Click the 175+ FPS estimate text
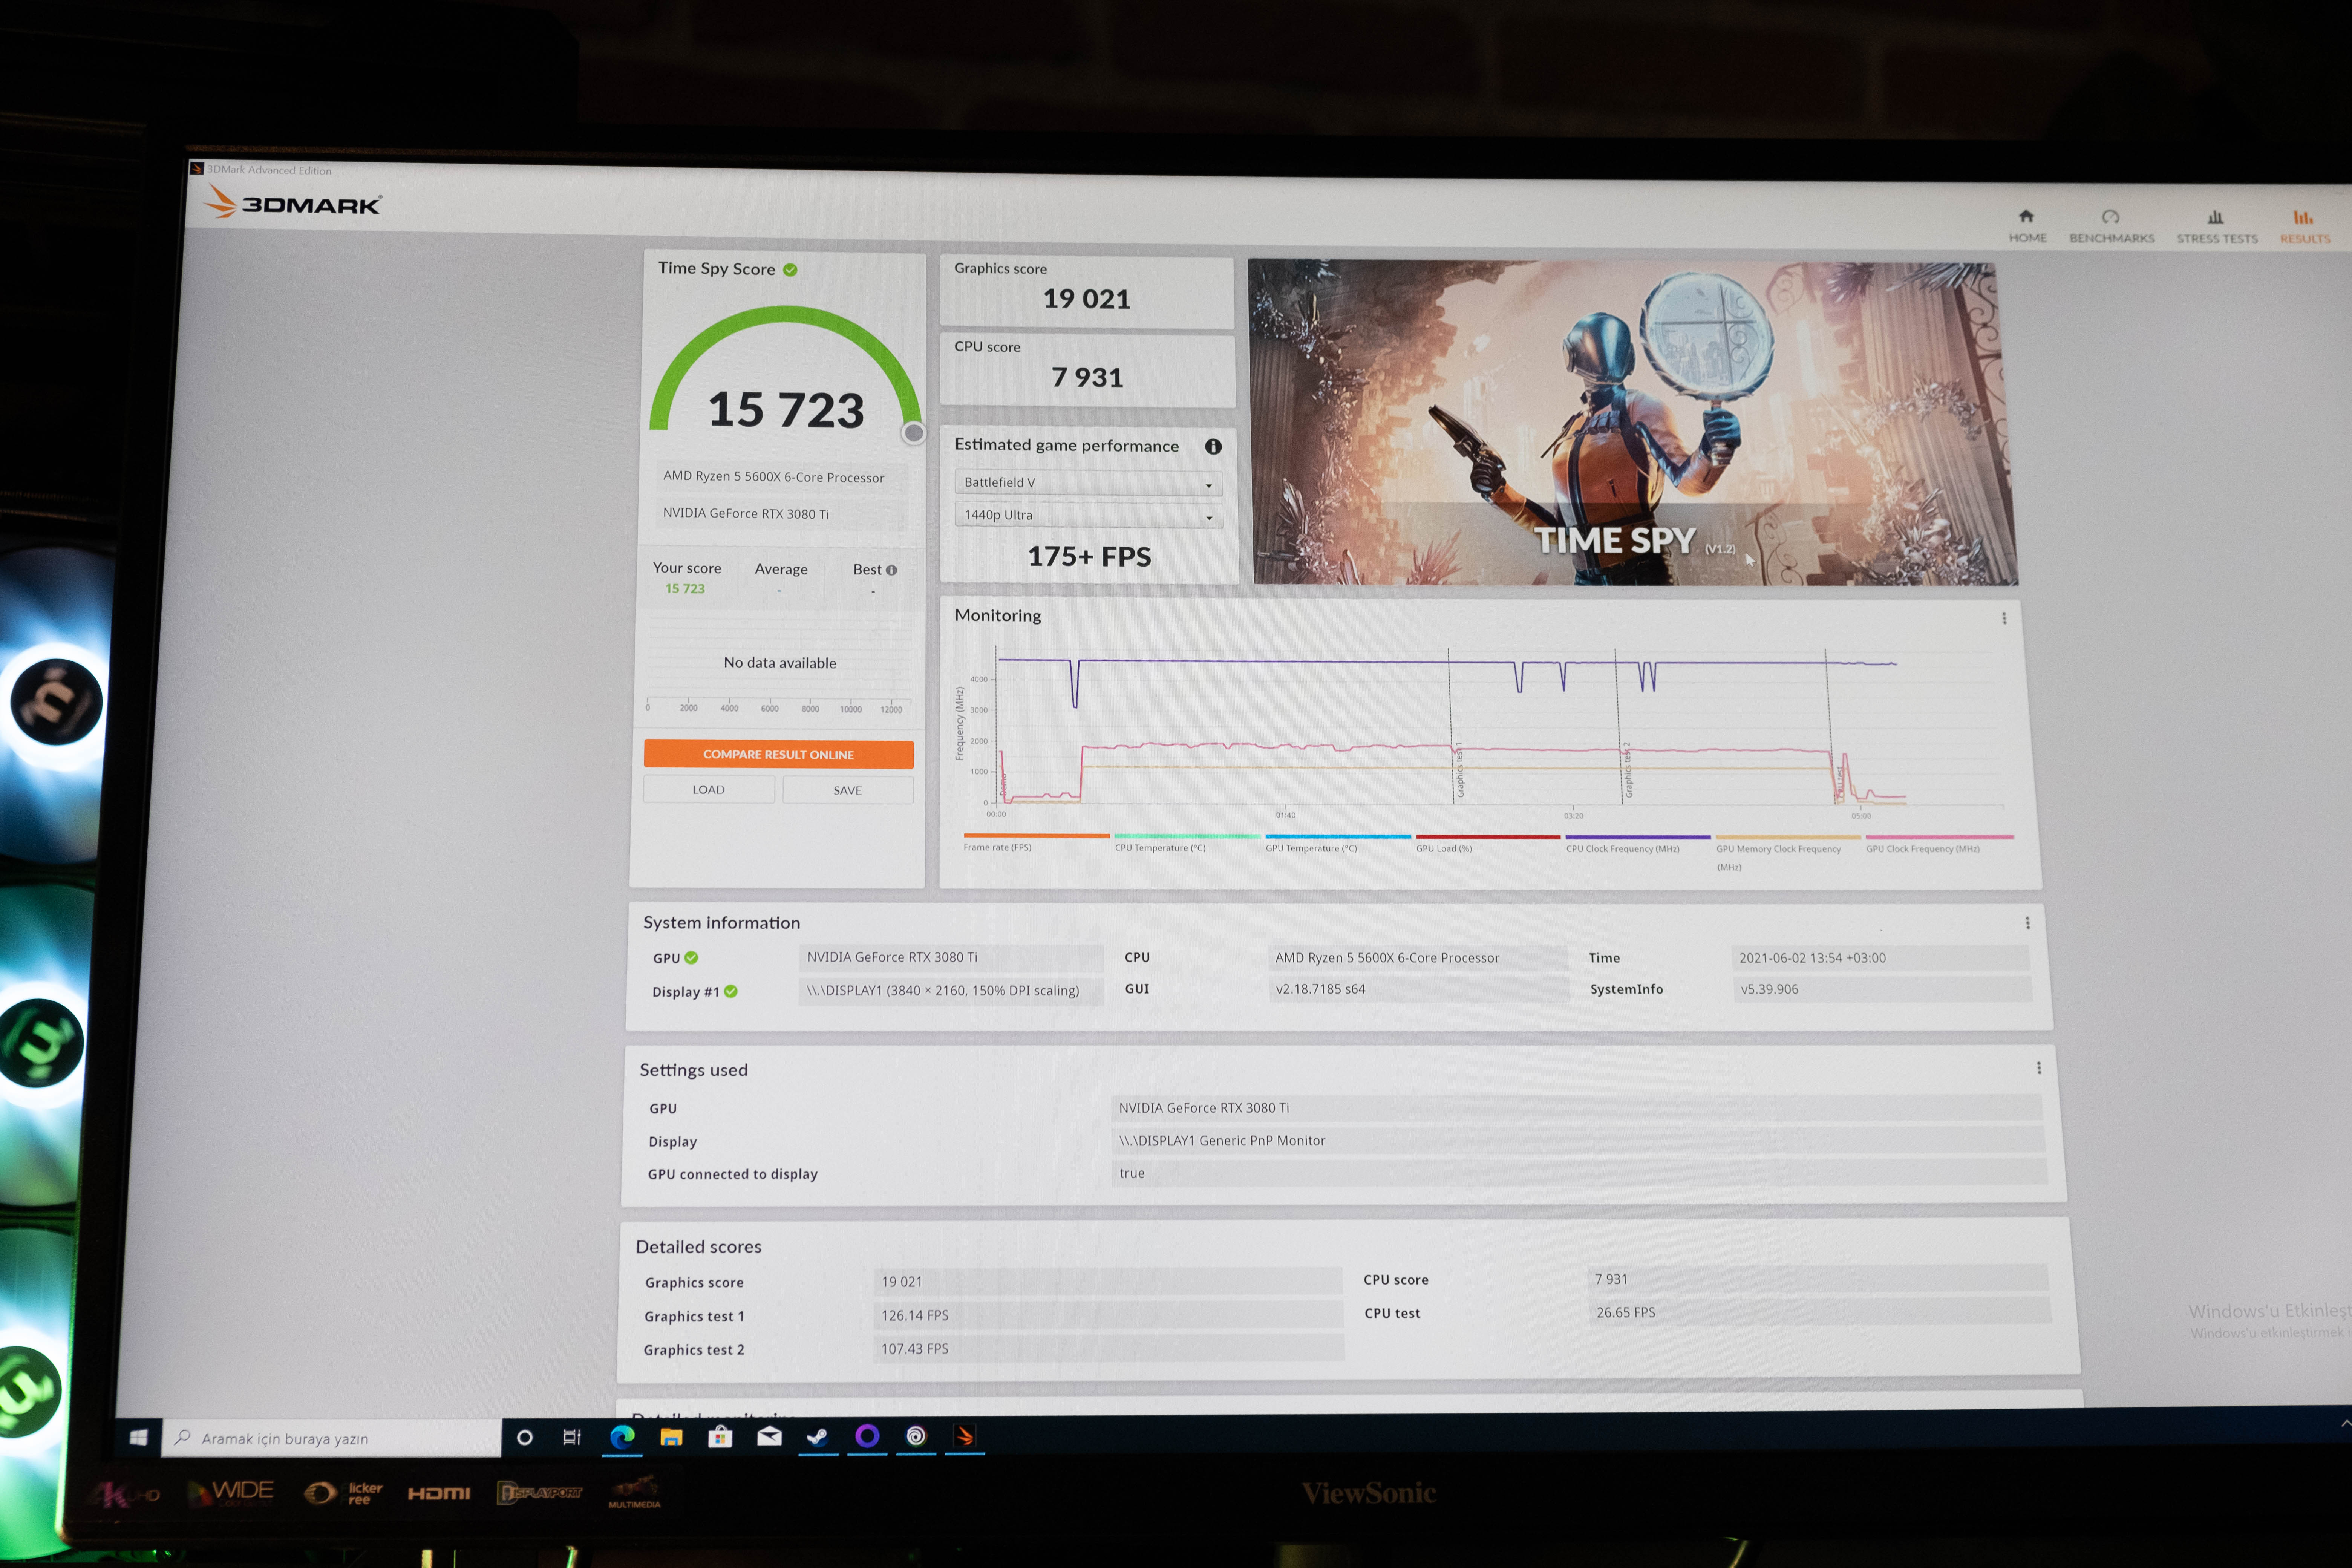This screenshot has width=2352, height=1568. pyautogui.click(x=1089, y=557)
